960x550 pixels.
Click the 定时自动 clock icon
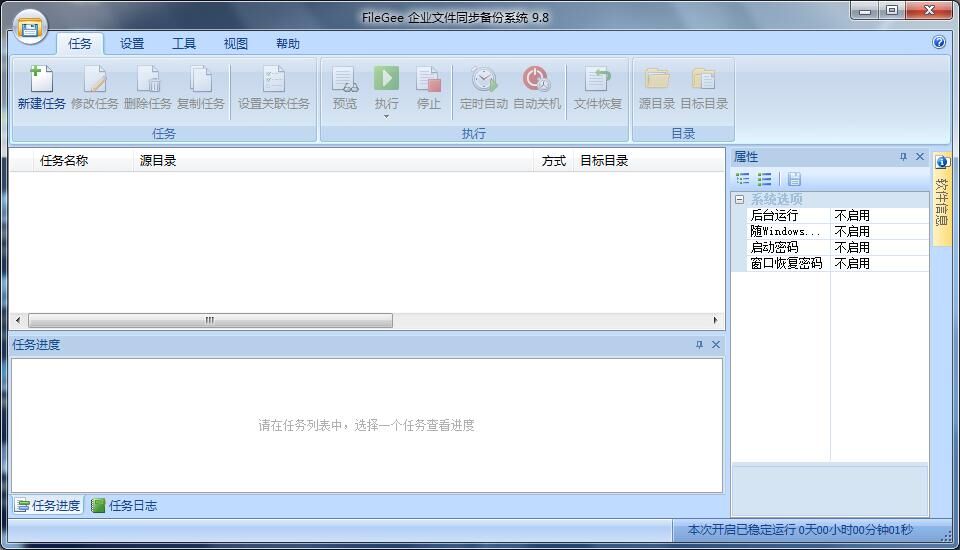coord(484,79)
